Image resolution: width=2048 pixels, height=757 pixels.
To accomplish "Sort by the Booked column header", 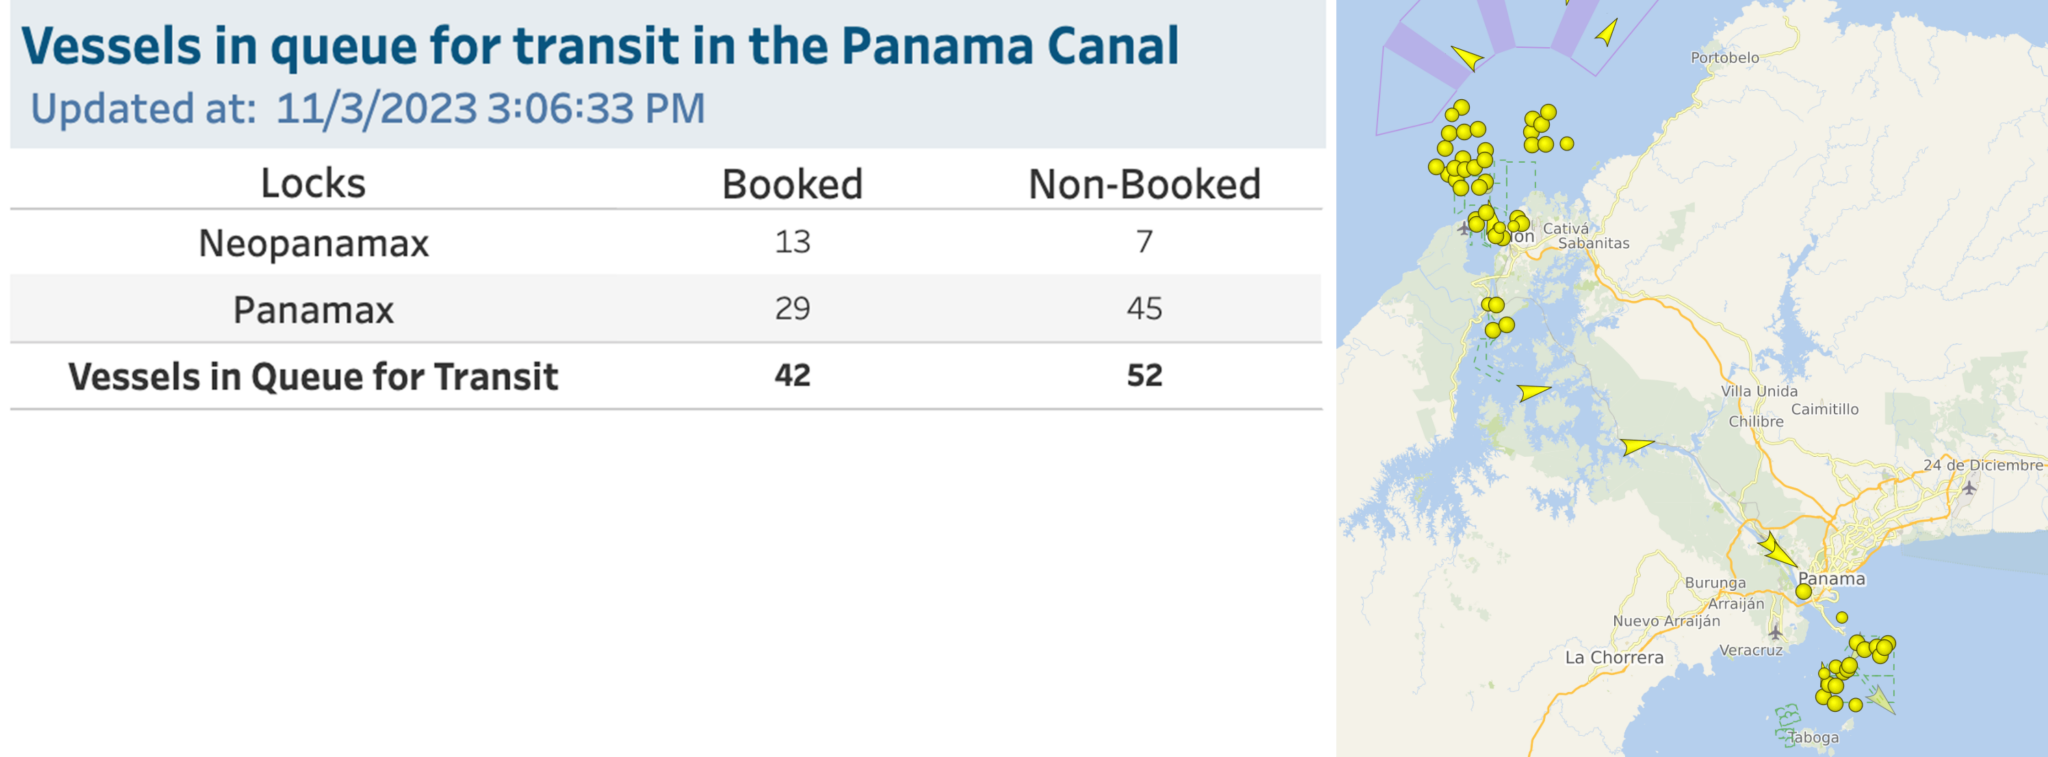I will coord(792,184).
